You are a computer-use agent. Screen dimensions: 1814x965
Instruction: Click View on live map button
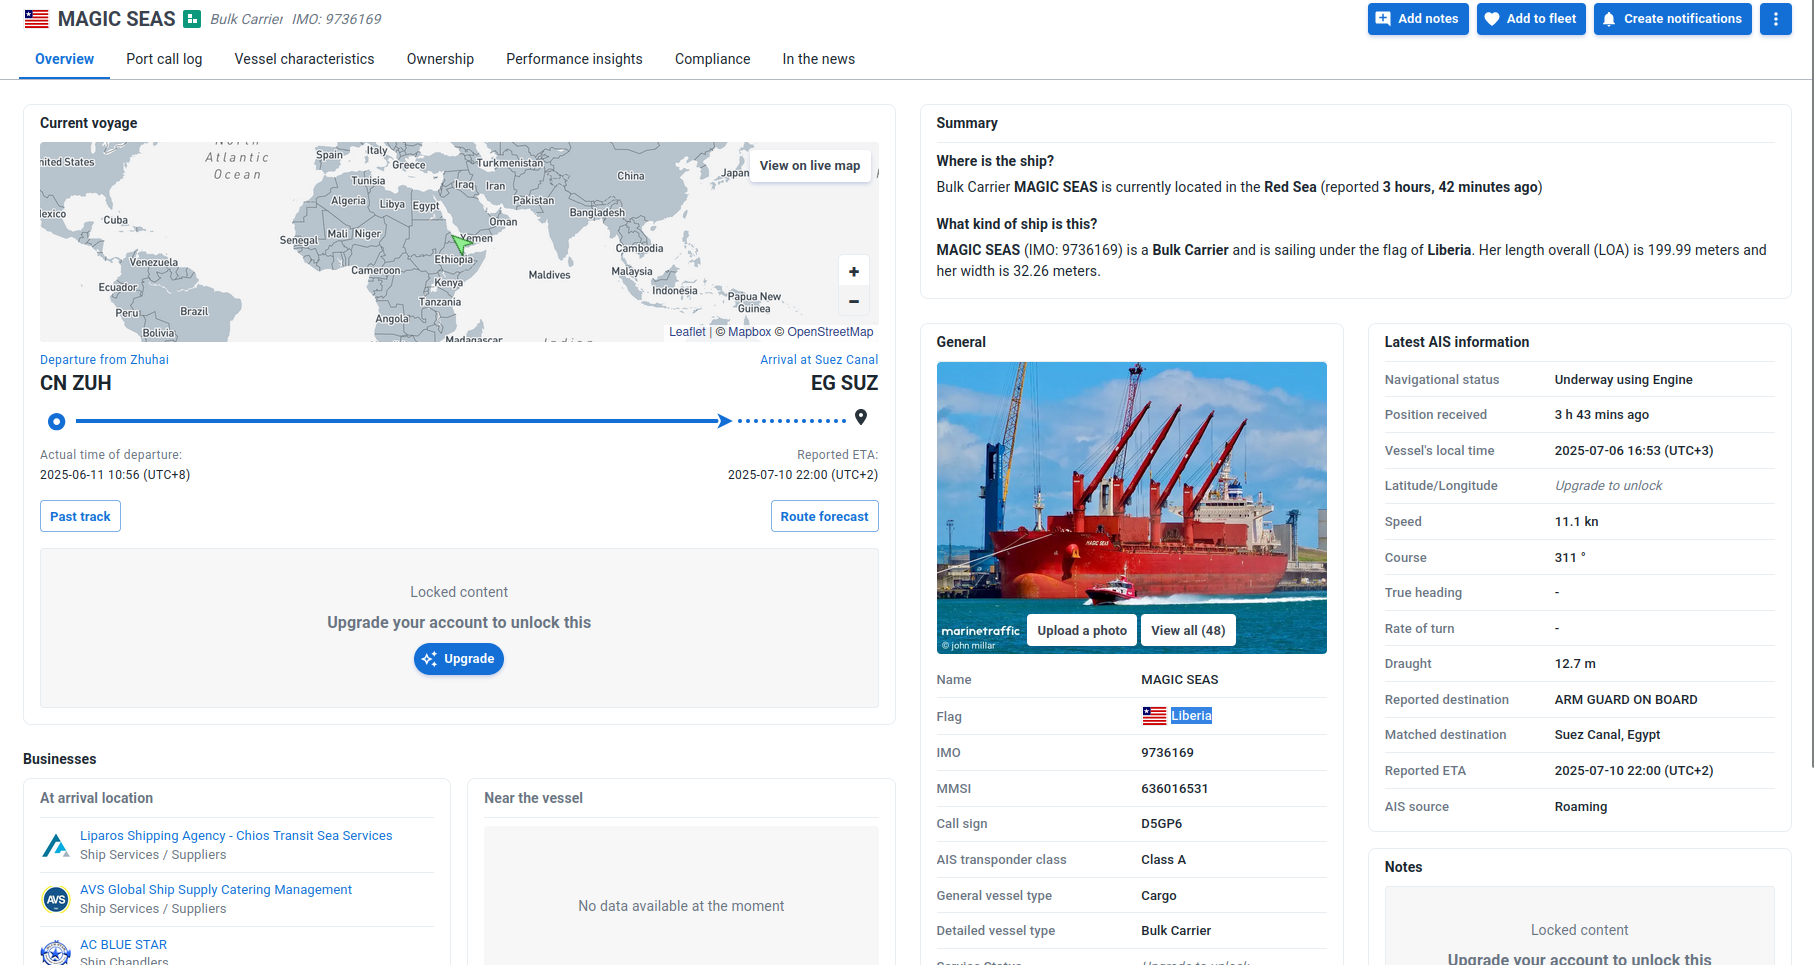[810, 166]
